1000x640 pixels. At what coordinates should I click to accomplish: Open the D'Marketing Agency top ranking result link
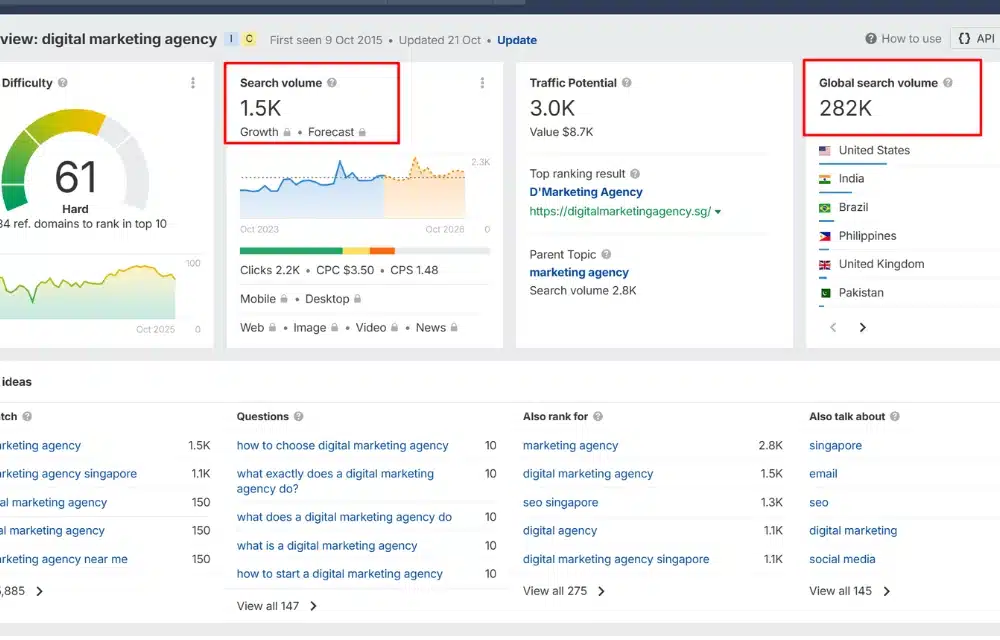click(586, 191)
